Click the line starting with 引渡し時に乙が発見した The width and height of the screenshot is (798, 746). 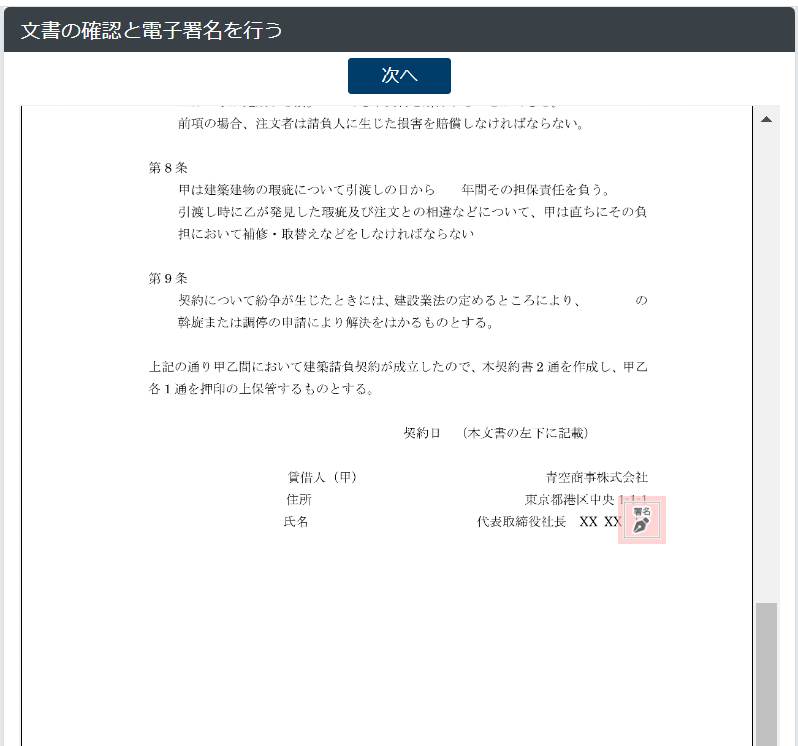[x=412, y=211]
